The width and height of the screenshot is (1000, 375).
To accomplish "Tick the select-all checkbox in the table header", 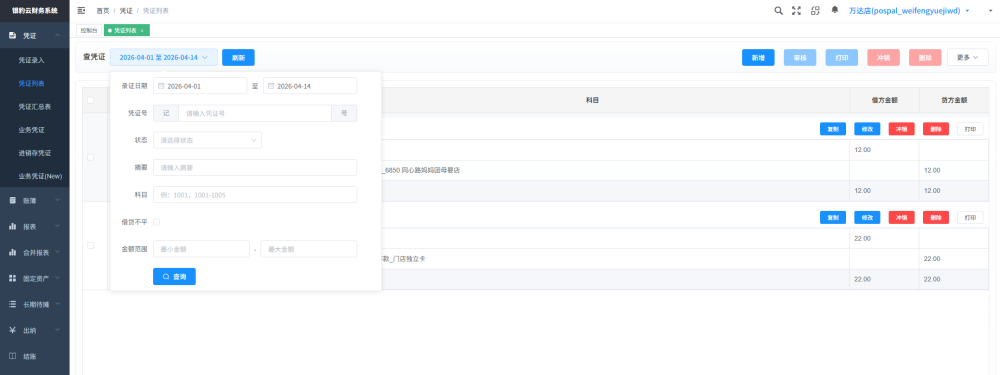I will pos(90,100).
